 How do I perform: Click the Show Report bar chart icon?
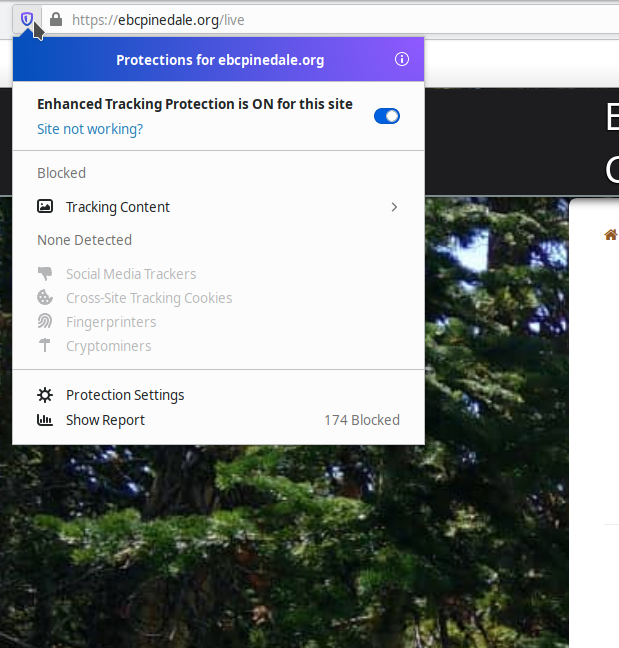coord(45,420)
